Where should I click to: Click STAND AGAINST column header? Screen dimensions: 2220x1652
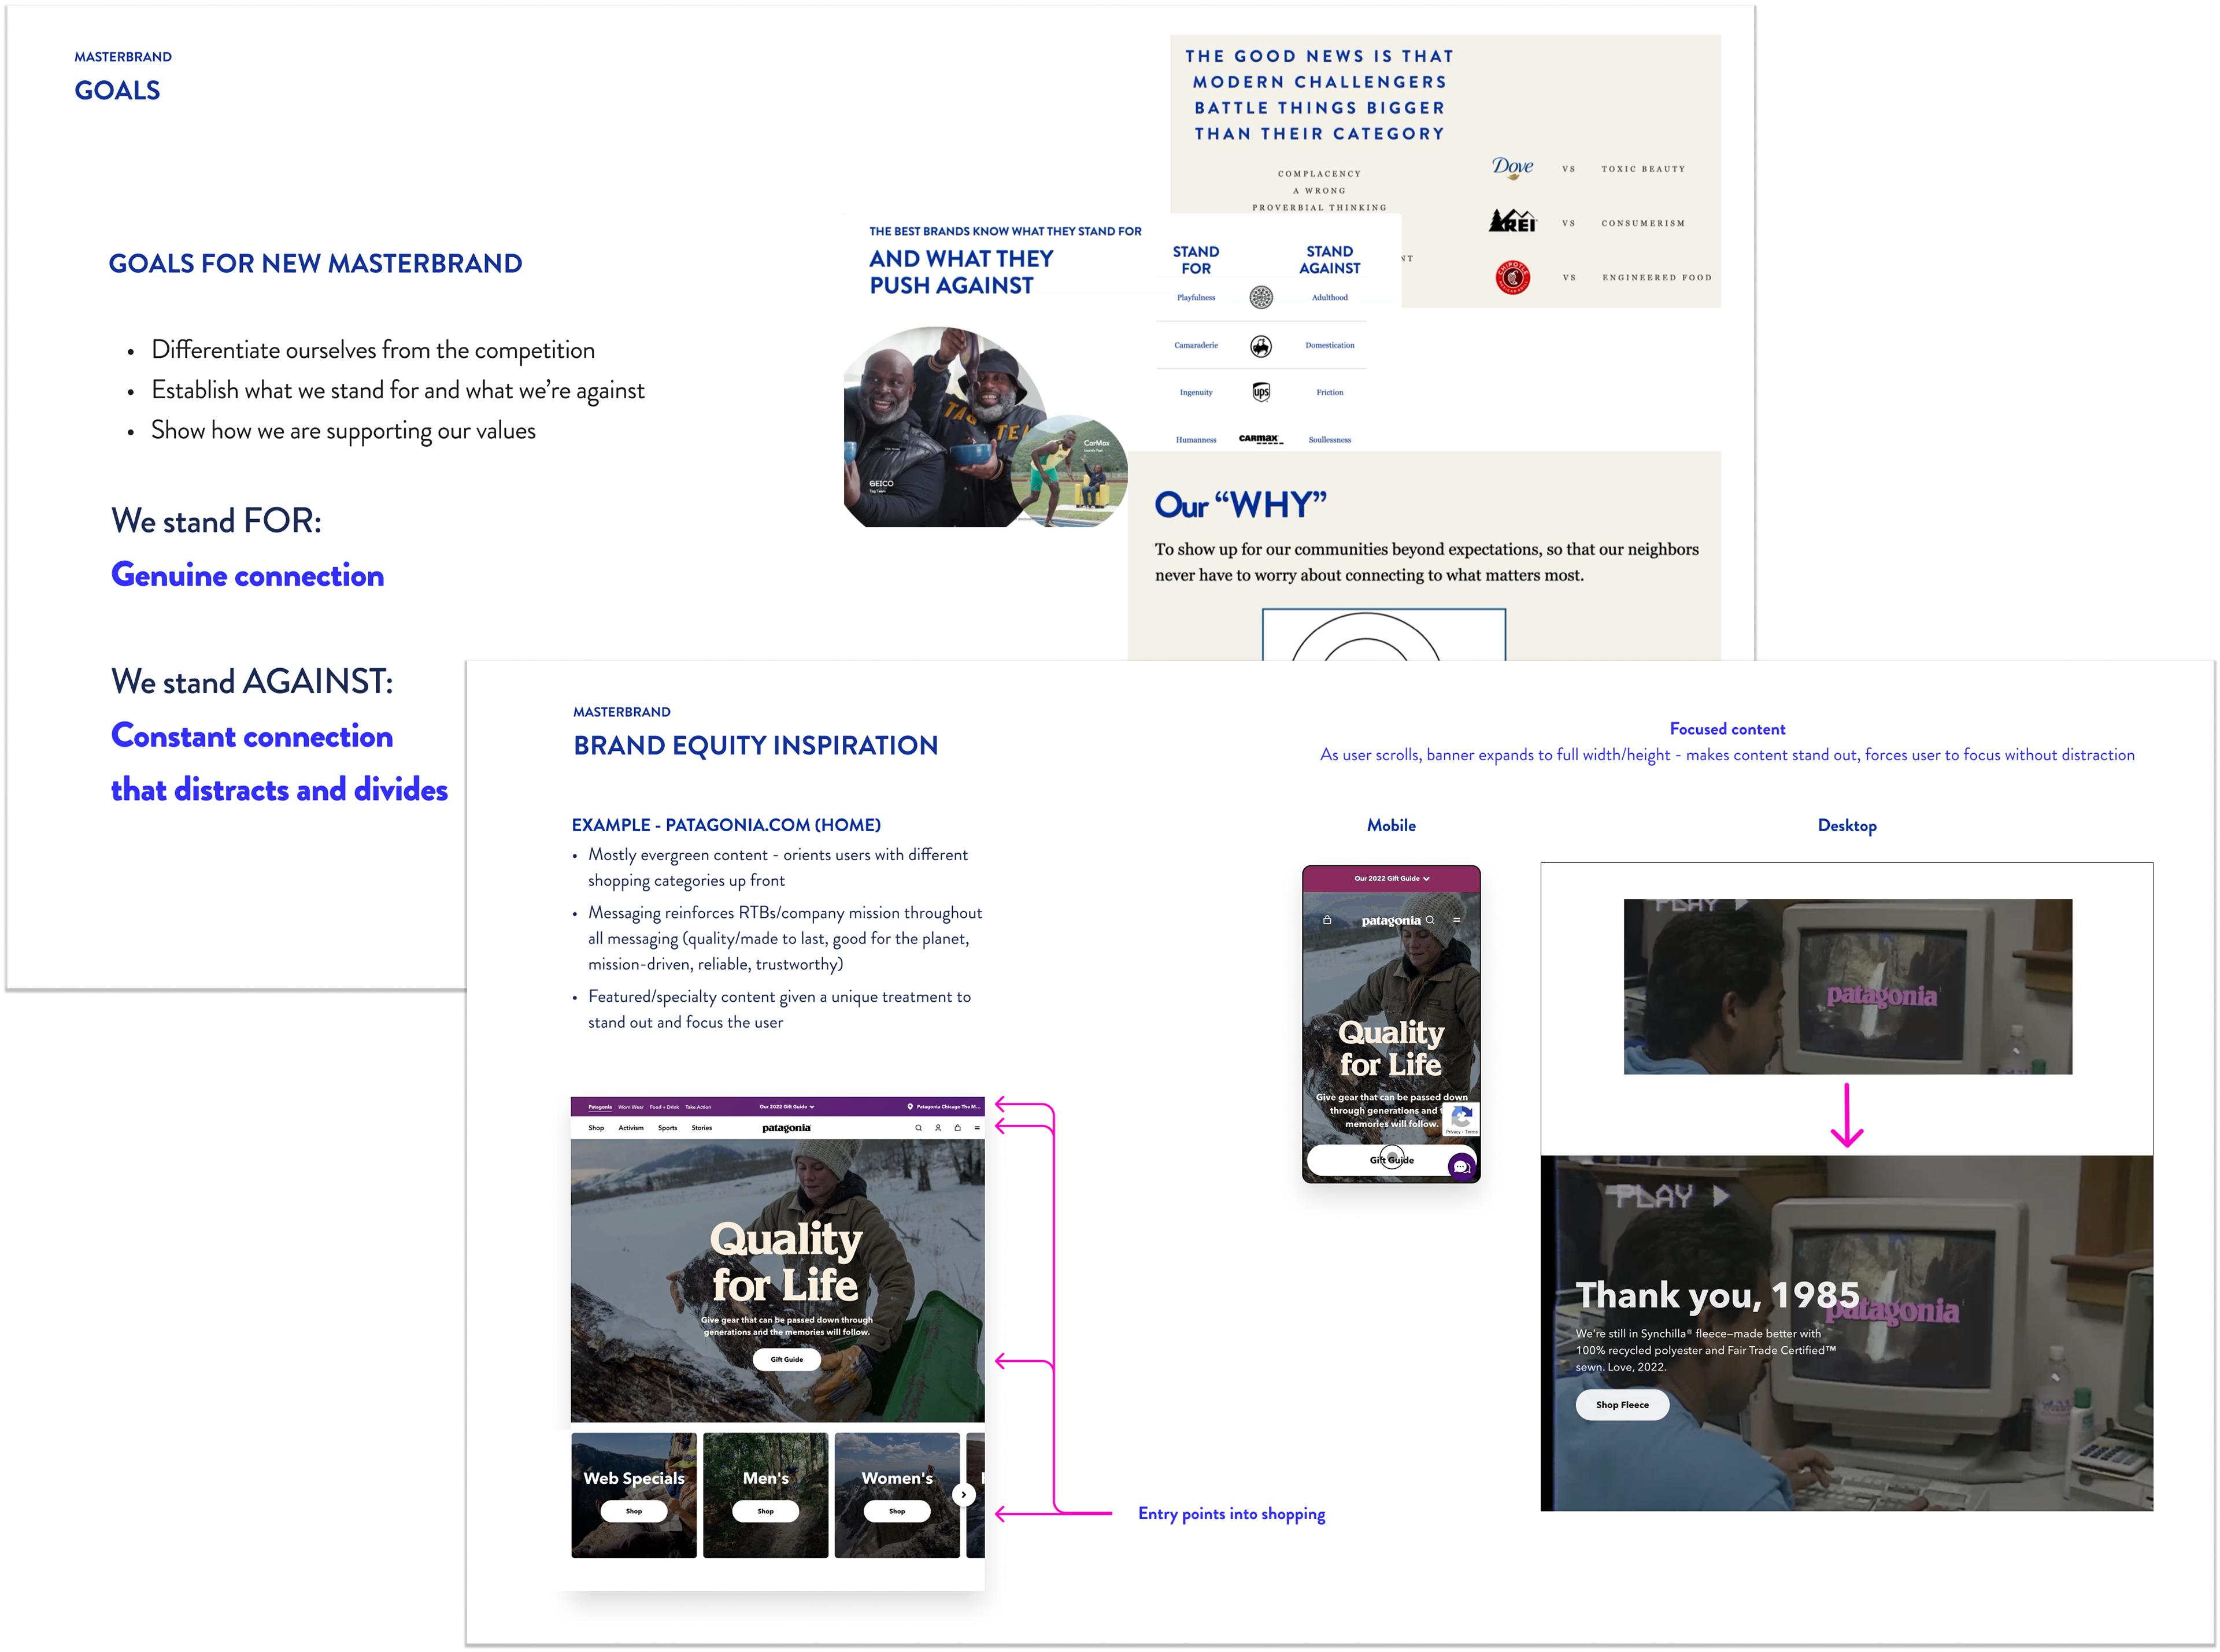(1329, 260)
